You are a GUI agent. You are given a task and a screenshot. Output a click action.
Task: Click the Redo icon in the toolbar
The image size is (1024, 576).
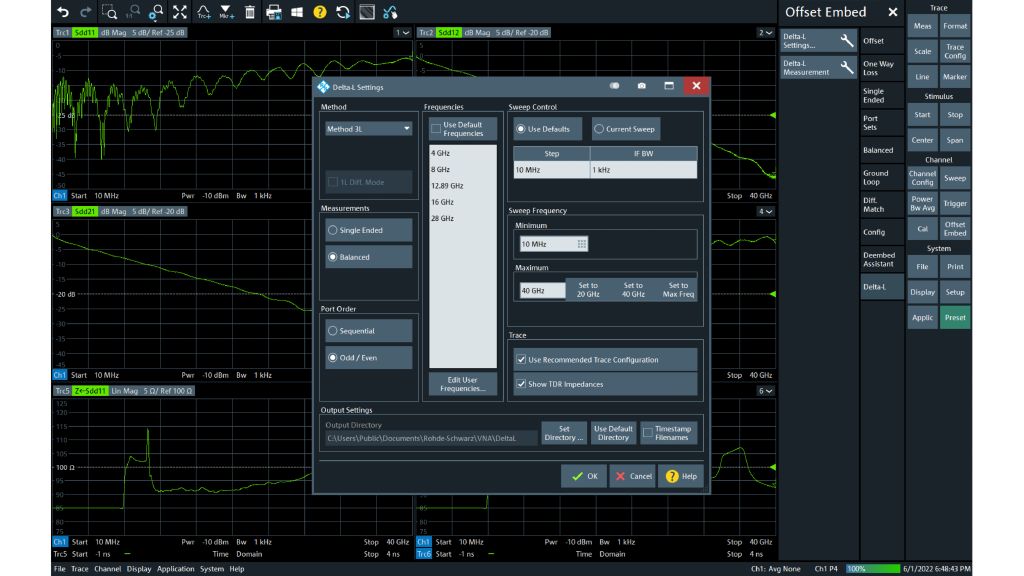(x=85, y=13)
